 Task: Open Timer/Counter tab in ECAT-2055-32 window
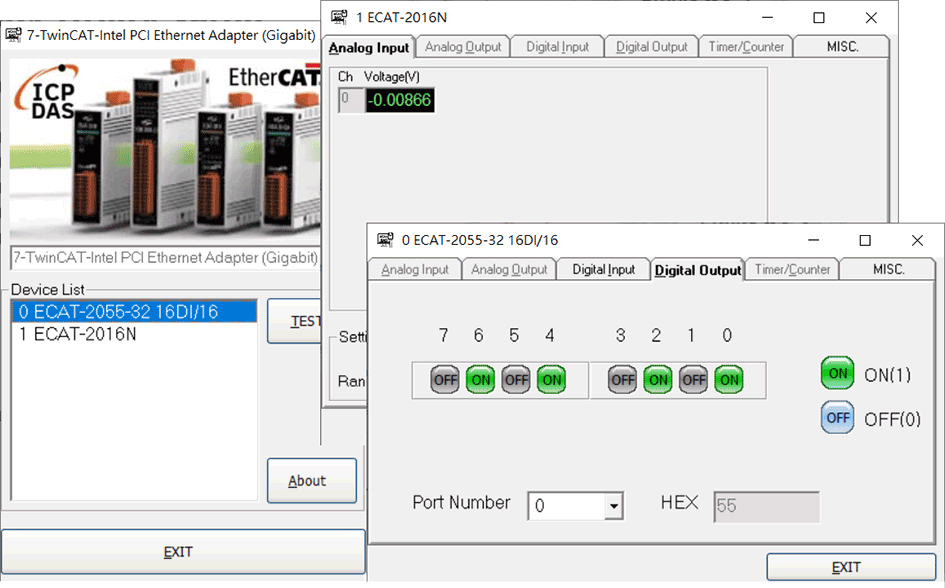click(792, 269)
